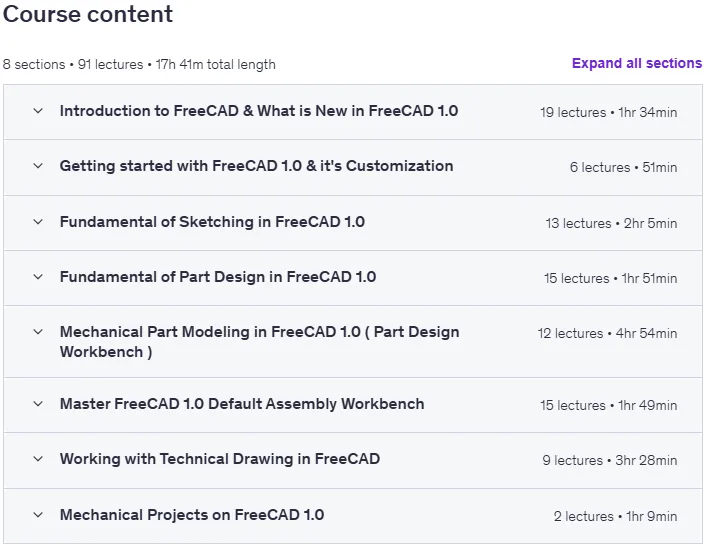Click the 9 lectures 3hr 28min label
705x546 pixels.
[x=610, y=460]
